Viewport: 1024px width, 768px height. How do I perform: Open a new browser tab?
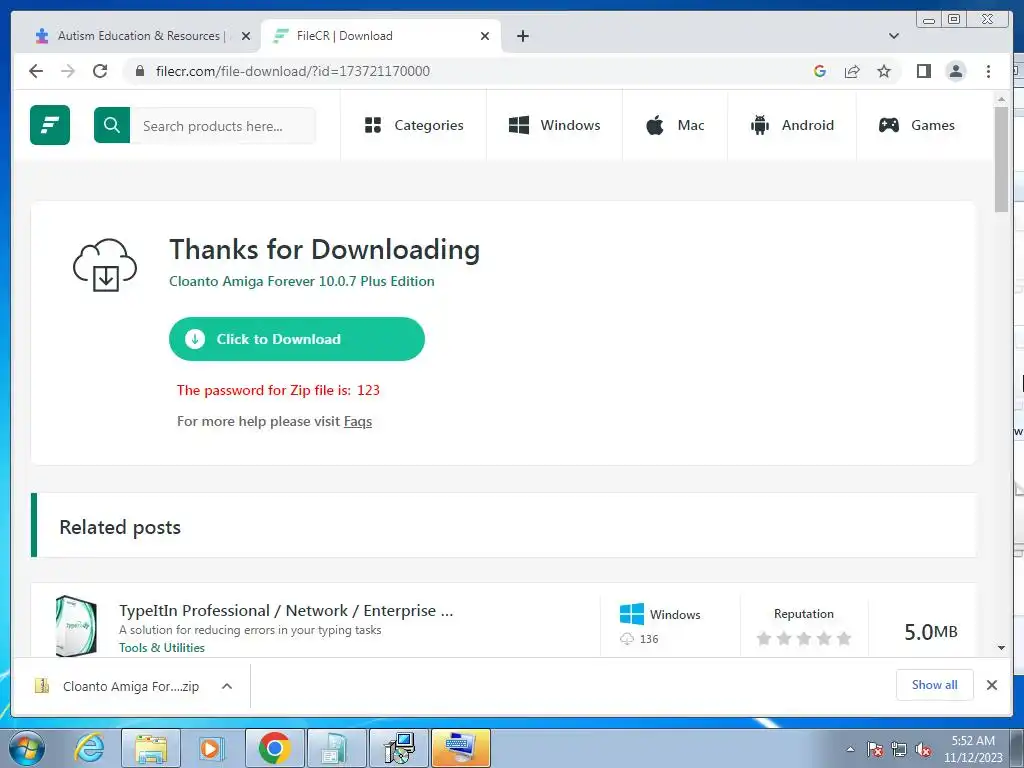point(522,36)
